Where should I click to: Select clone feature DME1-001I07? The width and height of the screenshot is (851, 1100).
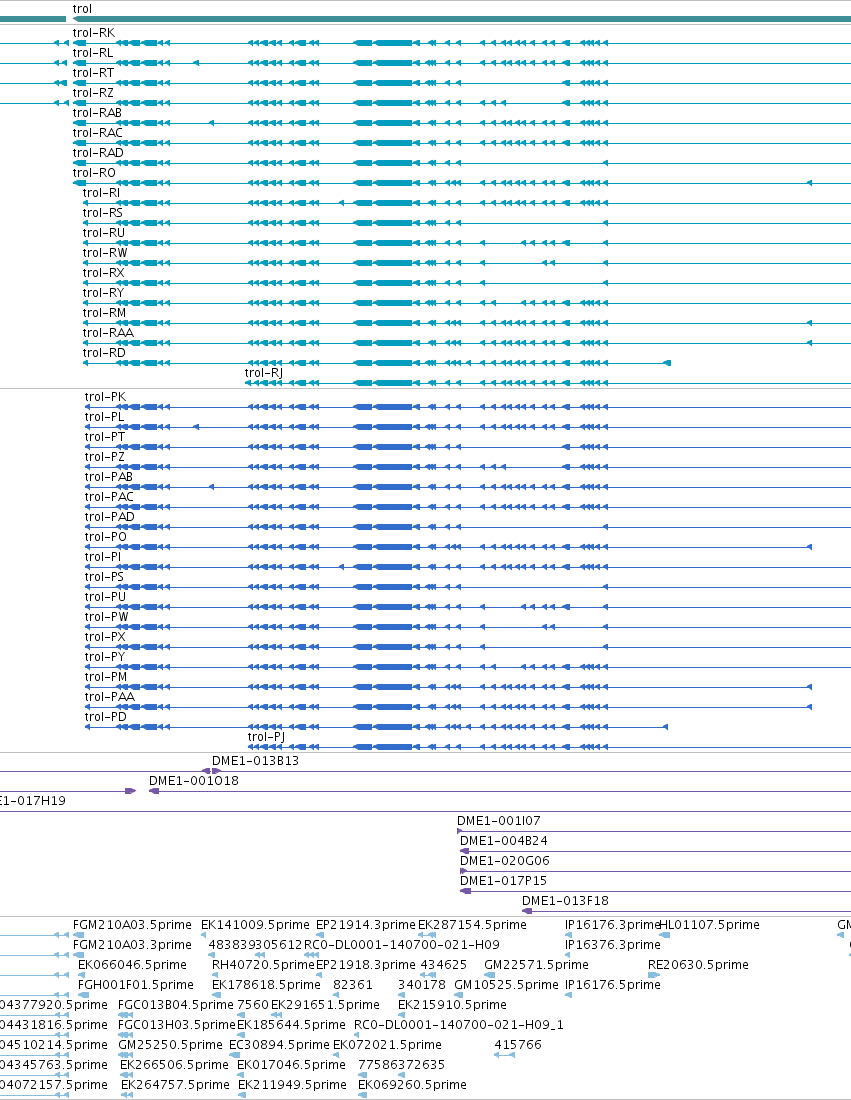(x=499, y=821)
